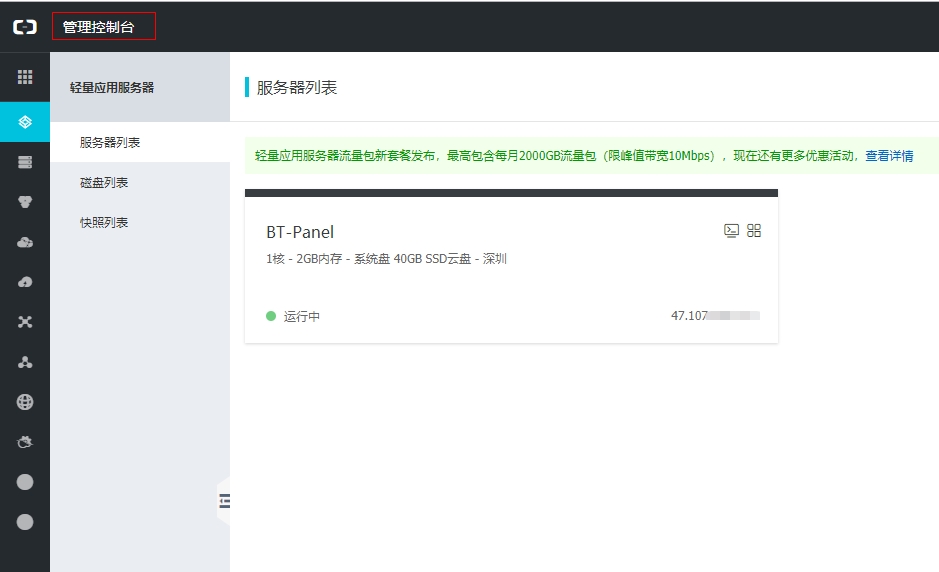Open the cloud sidebar icon with cutouts
This screenshot has height=572, width=939.
(25, 242)
